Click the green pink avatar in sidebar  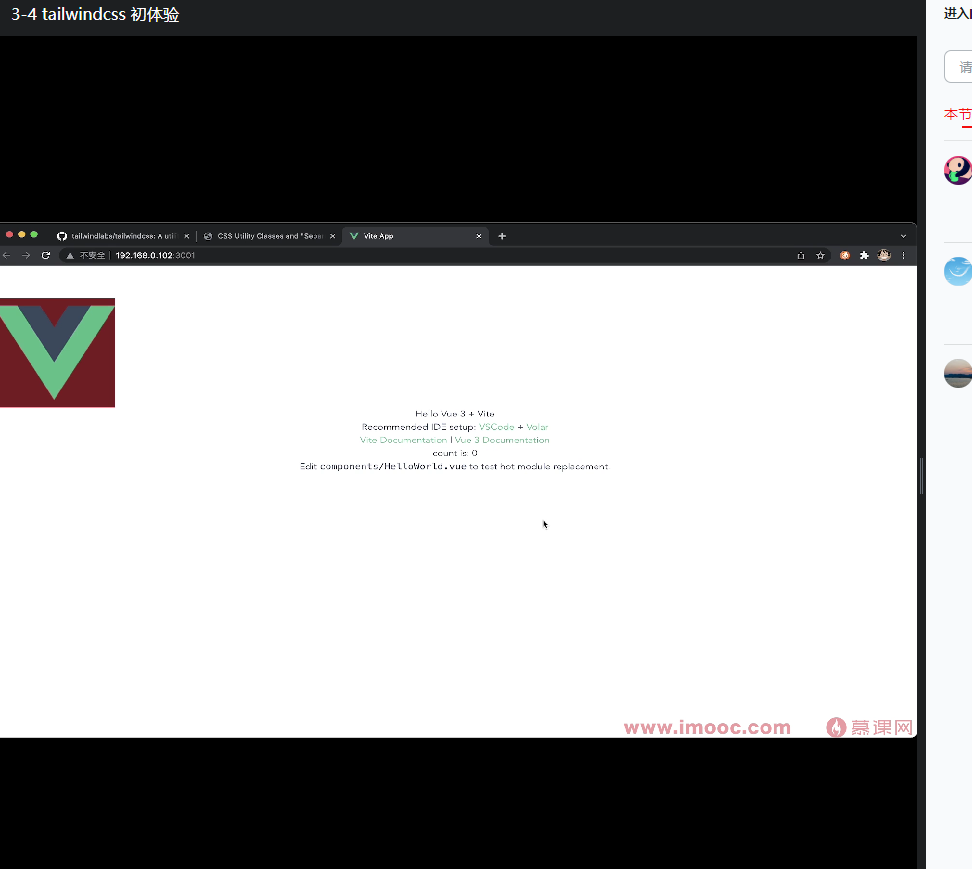click(958, 170)
